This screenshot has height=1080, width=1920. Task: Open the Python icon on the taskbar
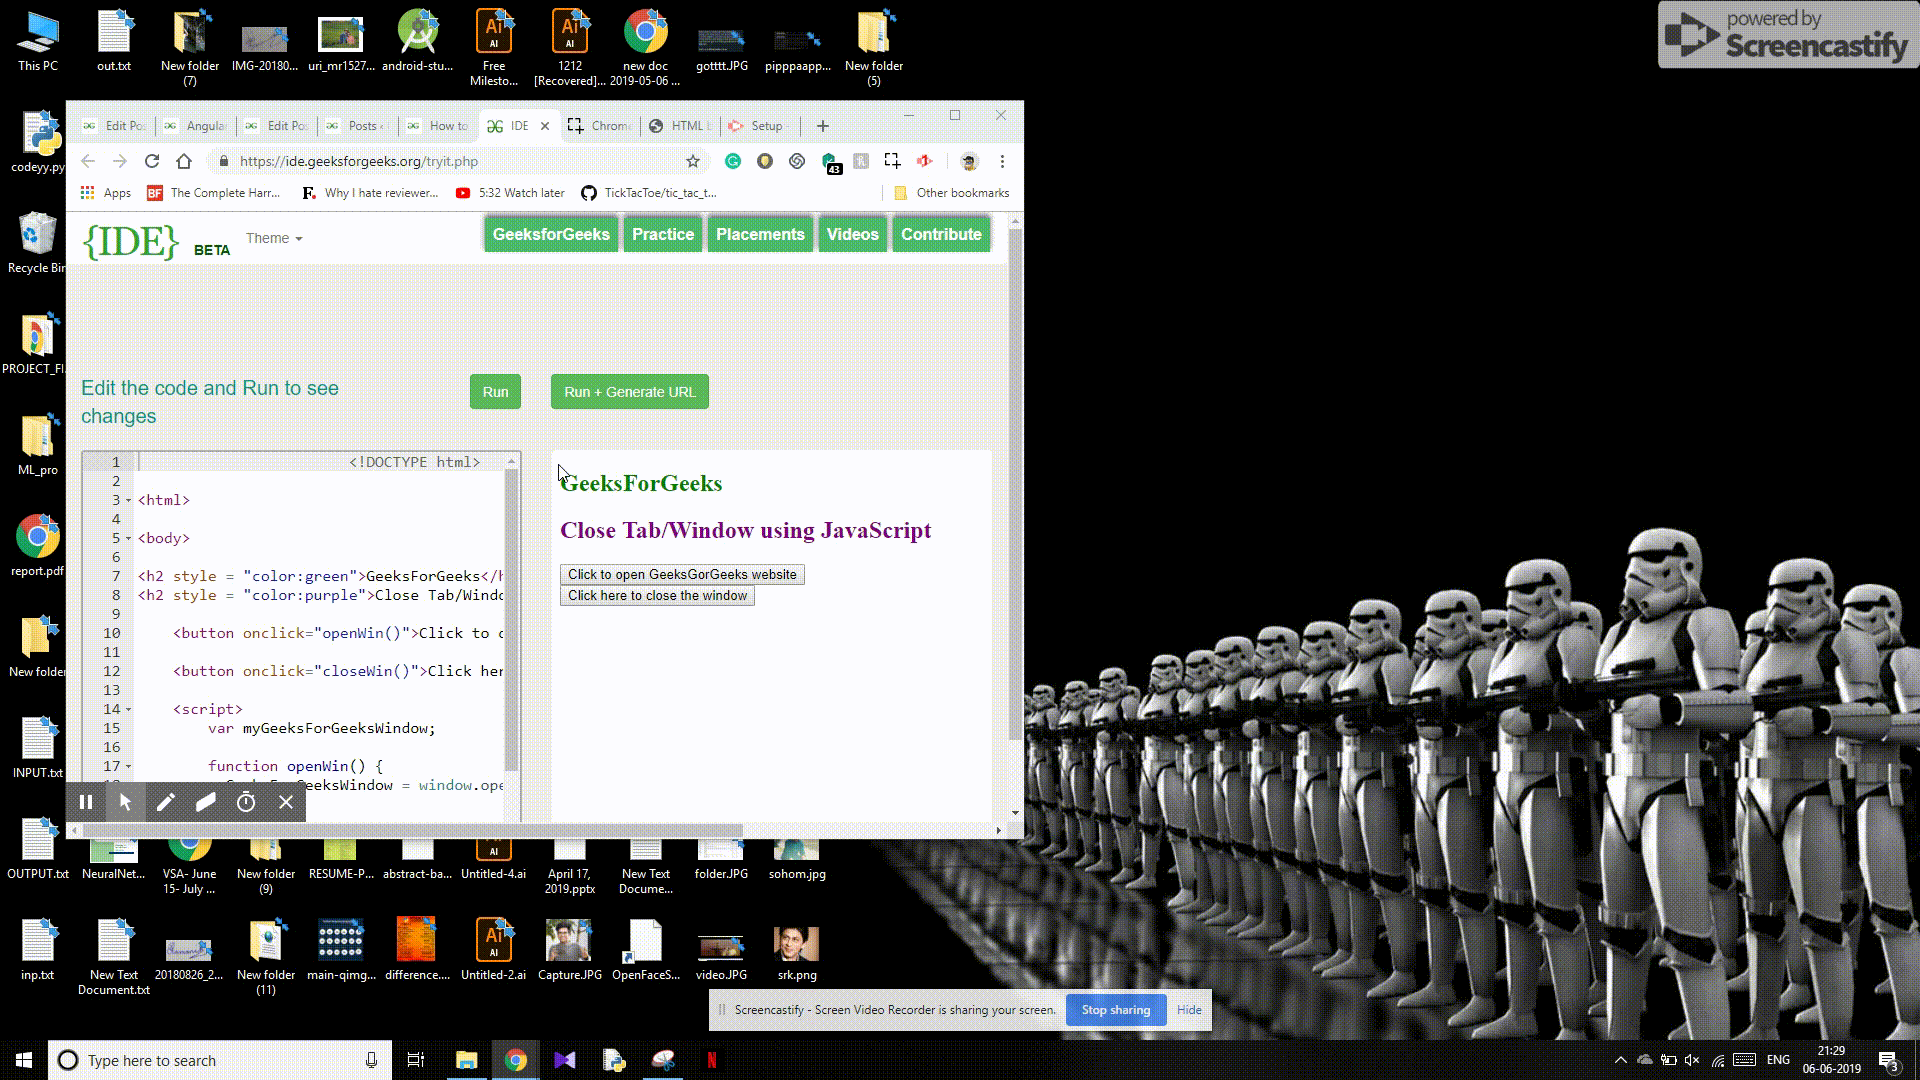614,1060
